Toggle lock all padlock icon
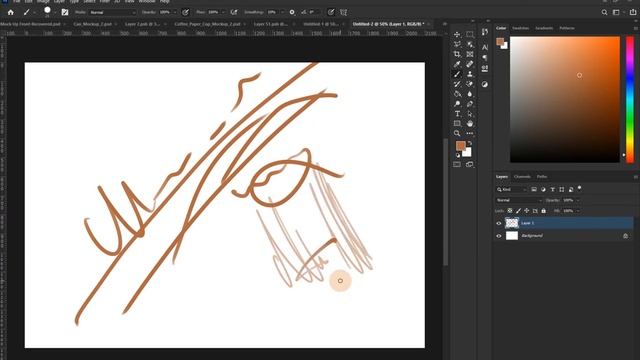 click(x=543, y=211)
